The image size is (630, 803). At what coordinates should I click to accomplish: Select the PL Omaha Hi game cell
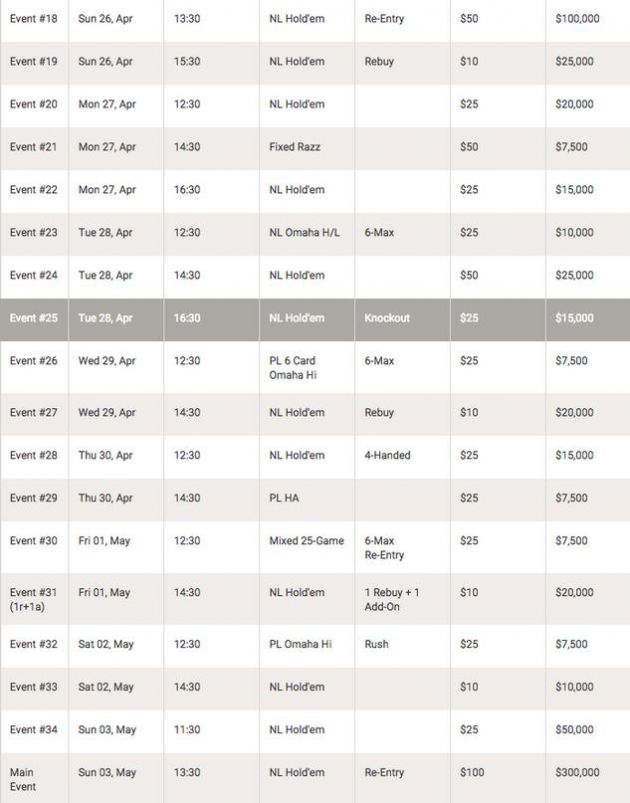point(300,644)
